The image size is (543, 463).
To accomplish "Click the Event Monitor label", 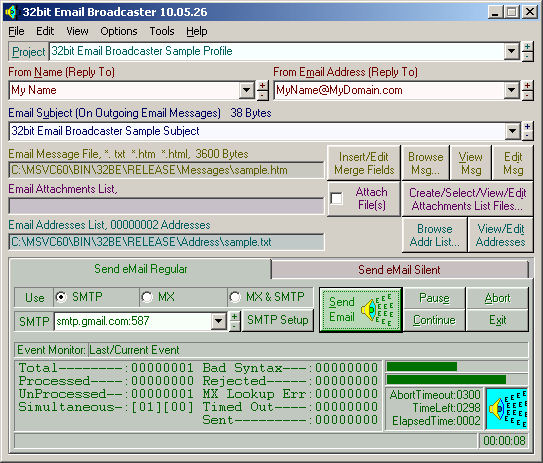I will [x=51, y=350].
